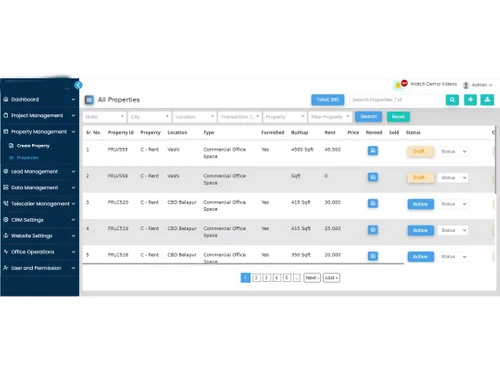The image size is (500, 375).
Task: Click the green Reset button
Action: pos(398,117)
